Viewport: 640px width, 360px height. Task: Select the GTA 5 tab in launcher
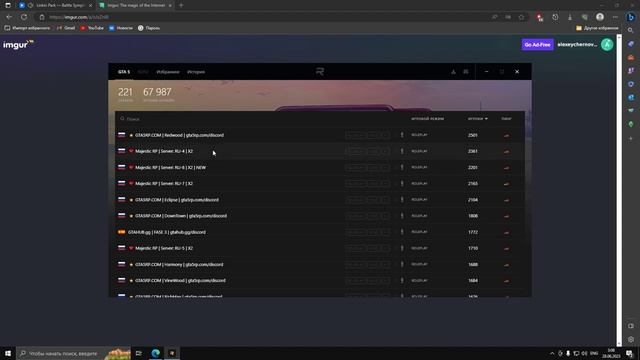click(x=124, y=72)
